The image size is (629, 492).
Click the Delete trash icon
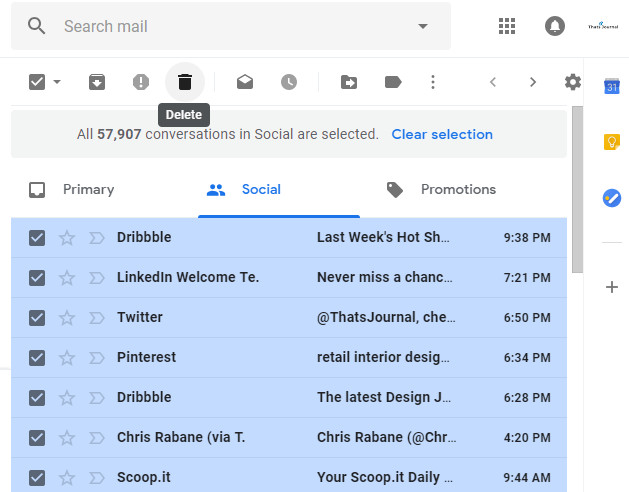pyautogui.click(x=185, y=82)
